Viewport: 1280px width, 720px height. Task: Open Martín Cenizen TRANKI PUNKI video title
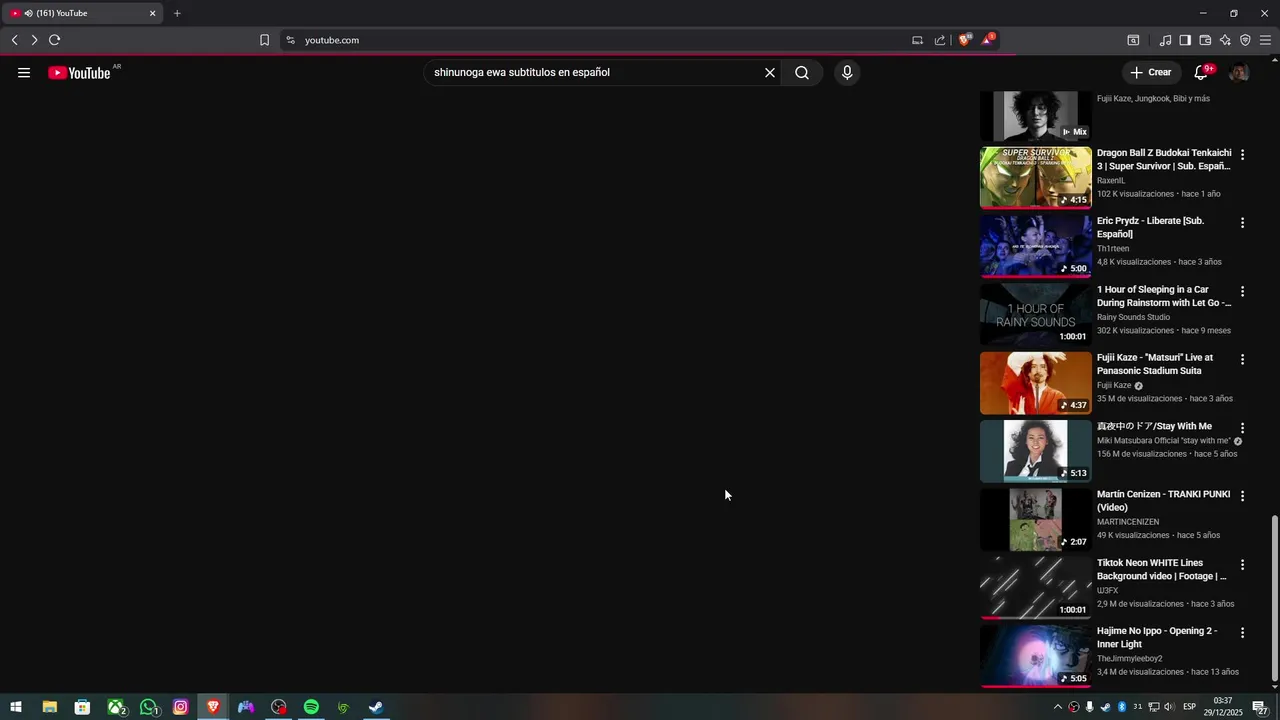1164,501
